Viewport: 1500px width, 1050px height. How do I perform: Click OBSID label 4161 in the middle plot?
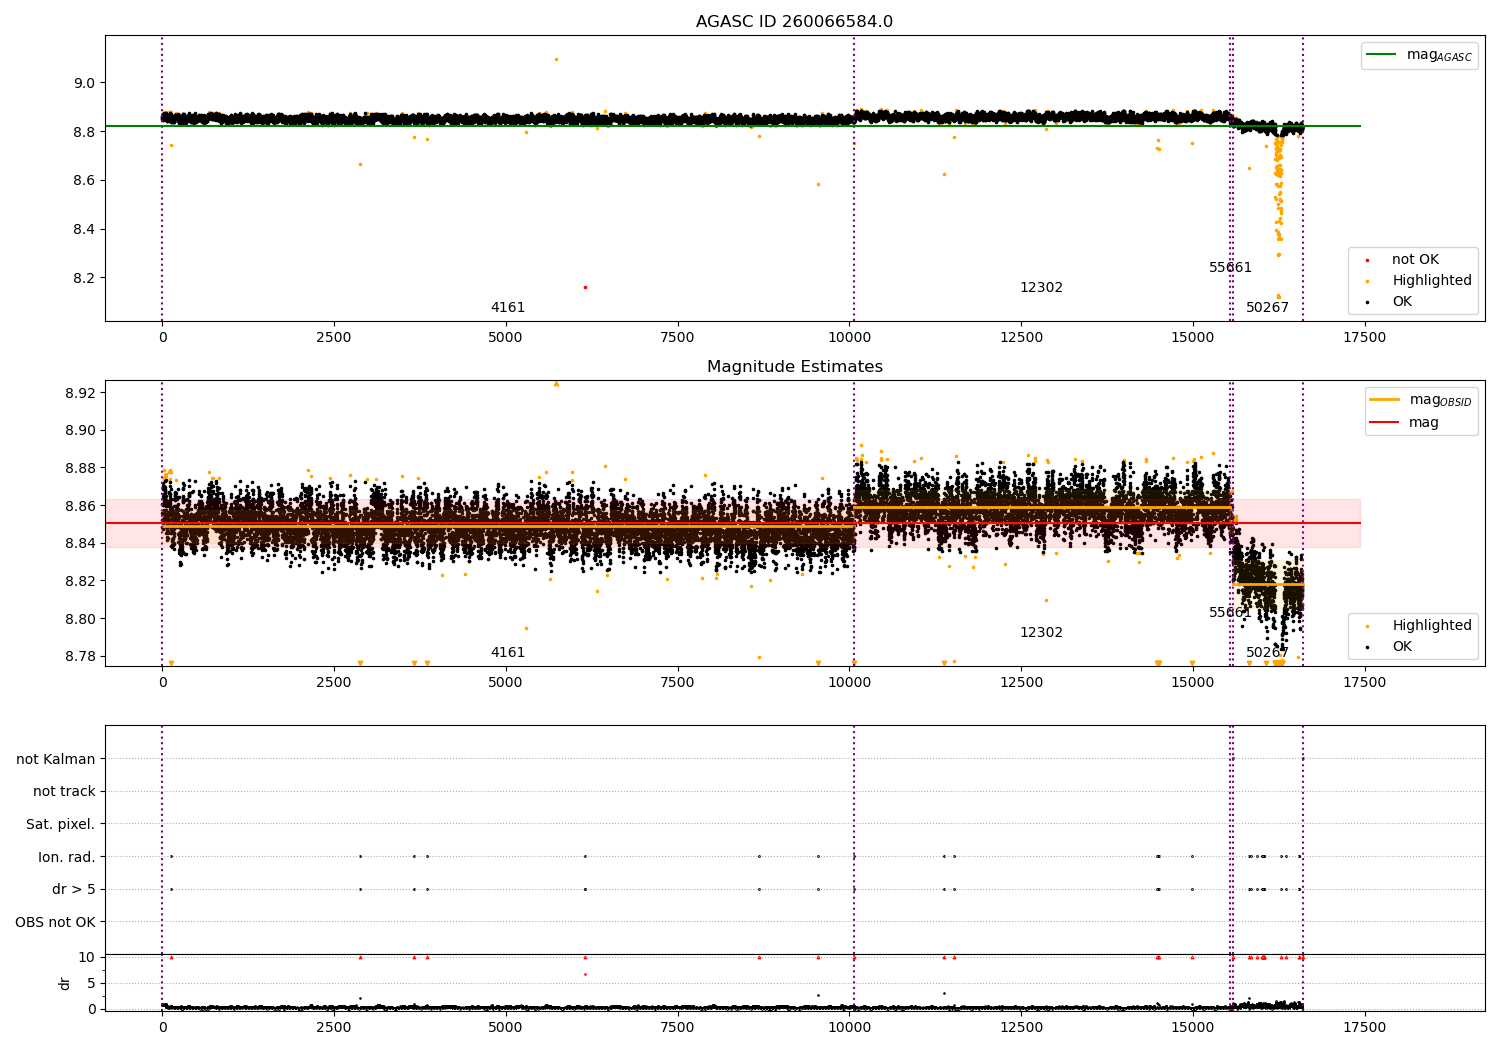pyautogui.click(x=508, y=653)
